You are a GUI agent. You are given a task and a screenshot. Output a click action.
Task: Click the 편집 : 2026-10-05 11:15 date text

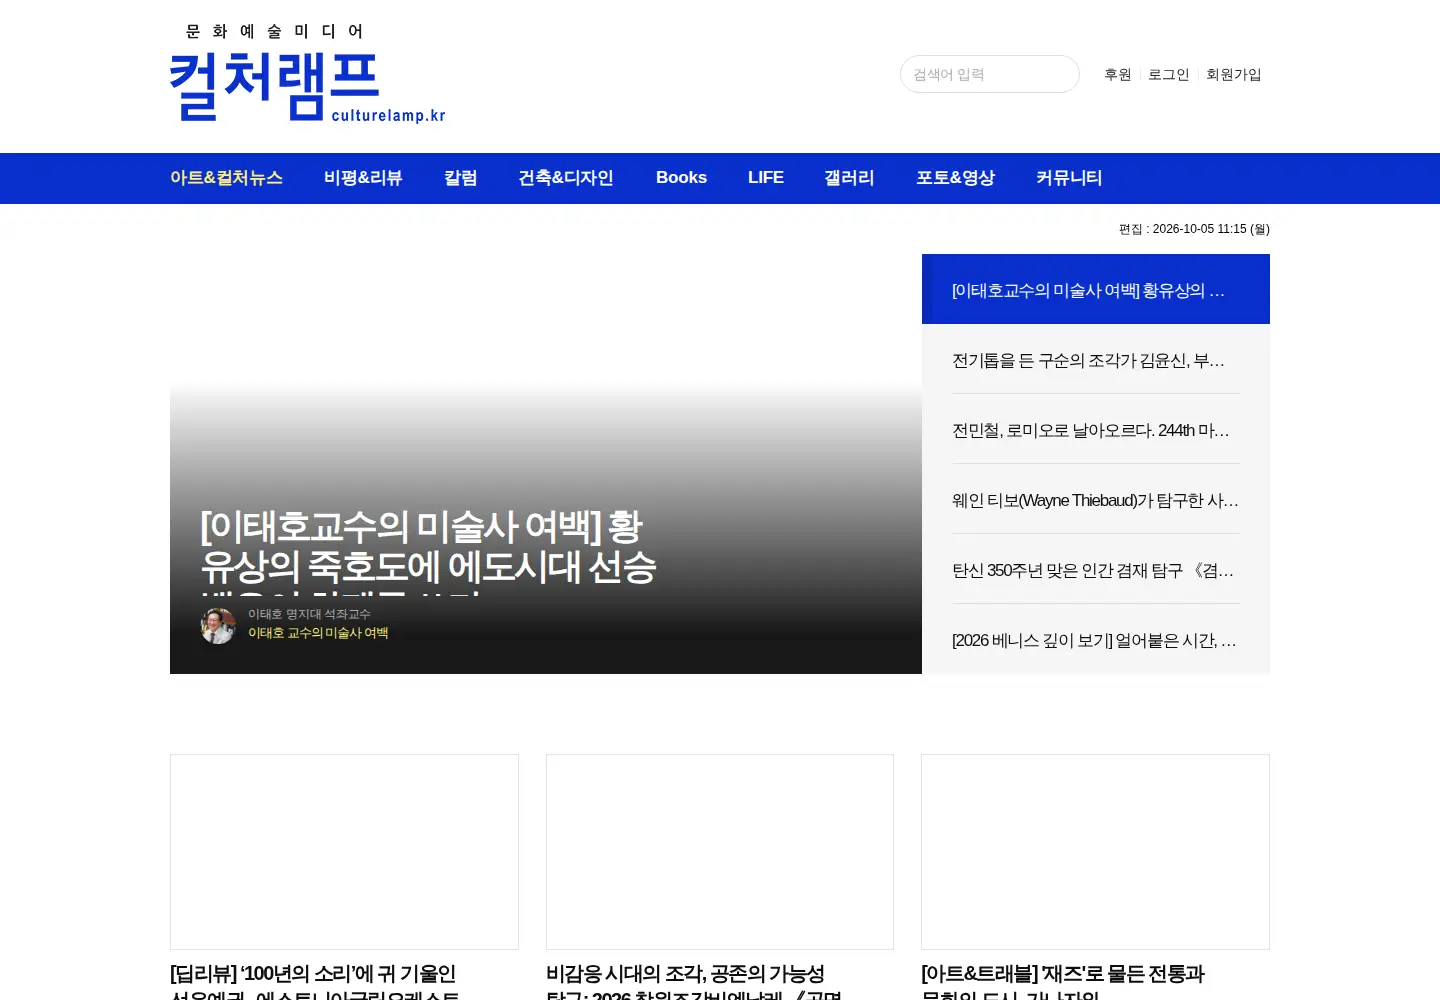tap(1194, 229)
